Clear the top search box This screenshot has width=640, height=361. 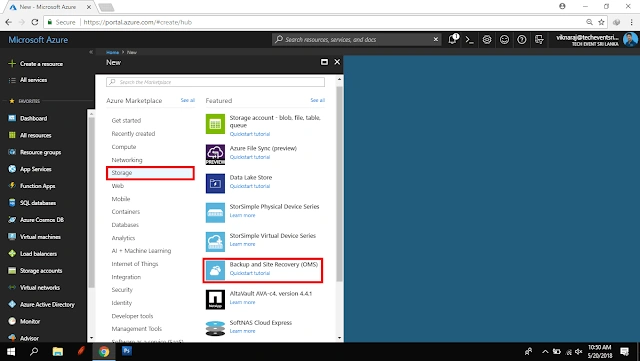[436, 40]
